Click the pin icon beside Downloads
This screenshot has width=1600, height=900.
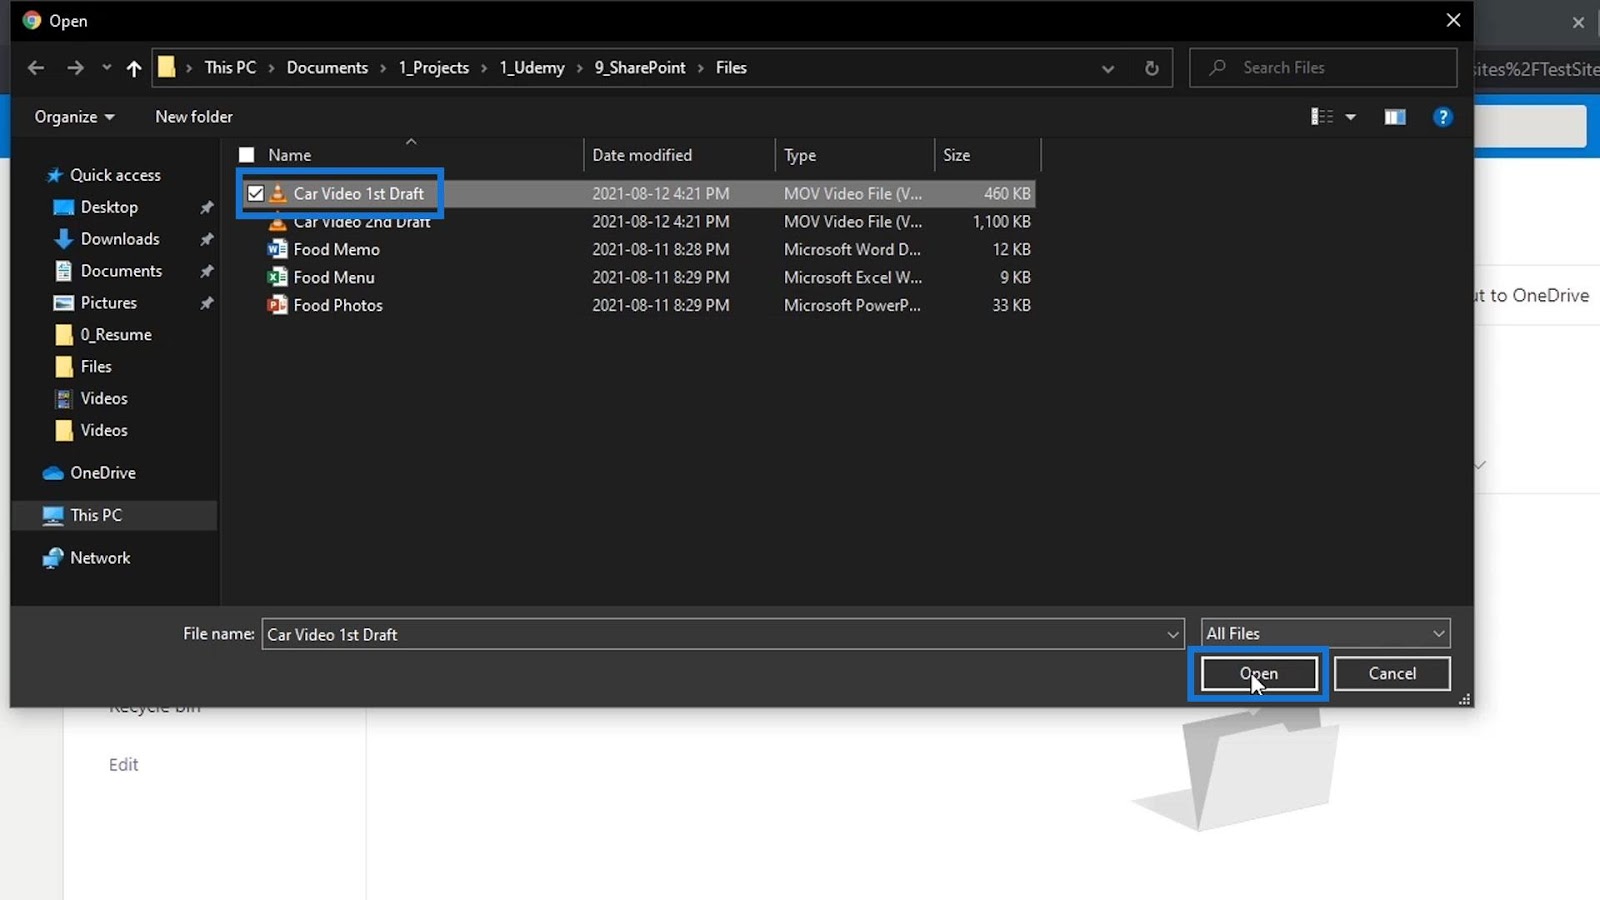(206, 240)
